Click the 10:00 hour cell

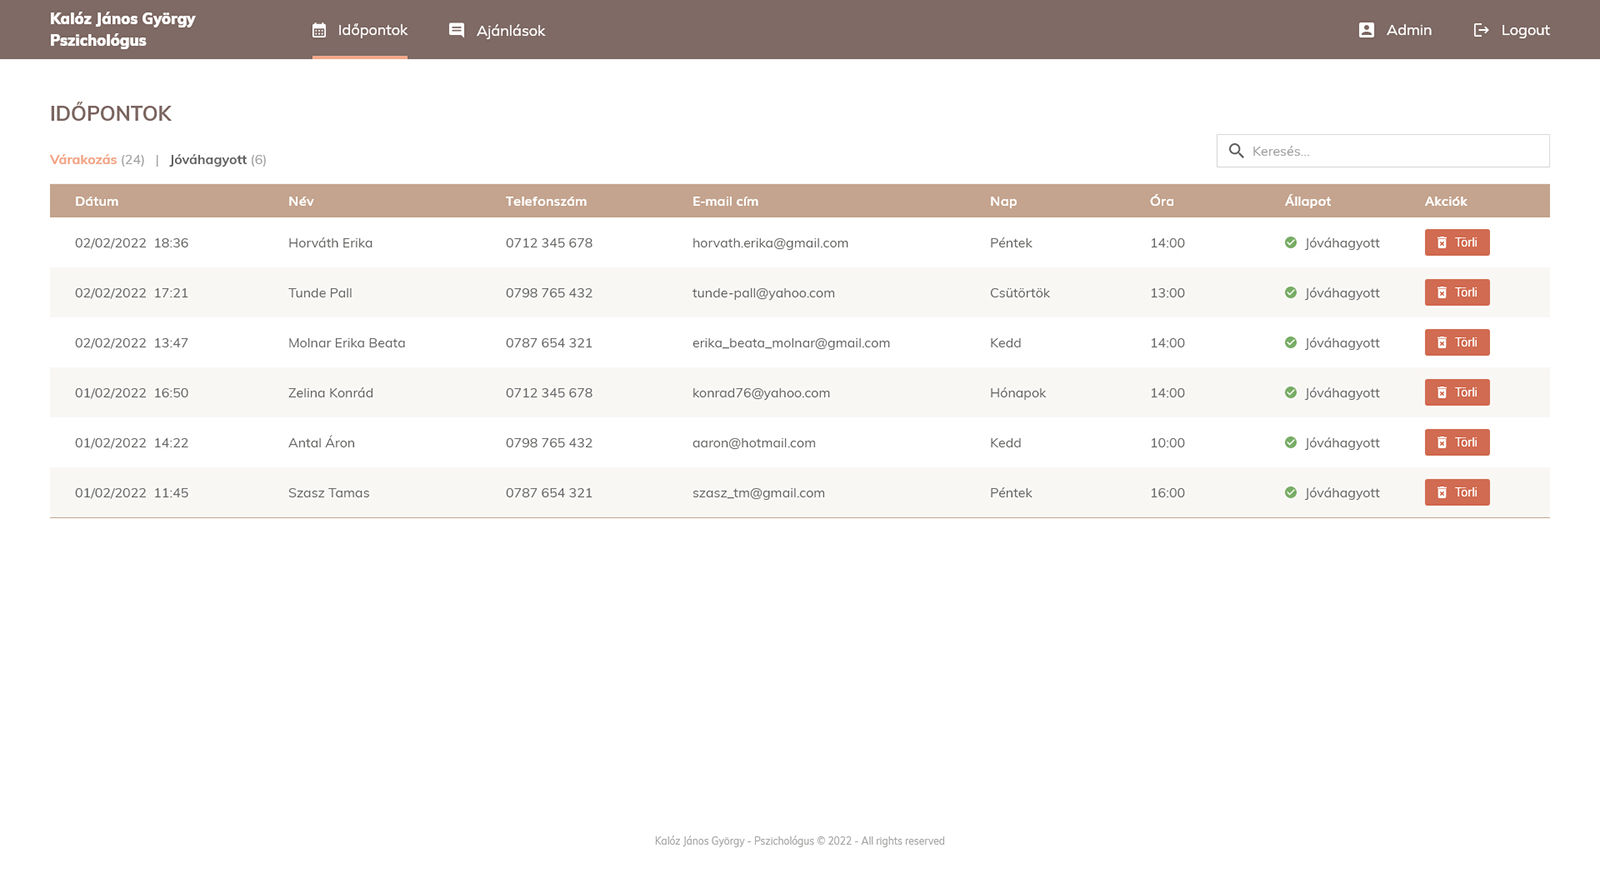[1167, 443]
